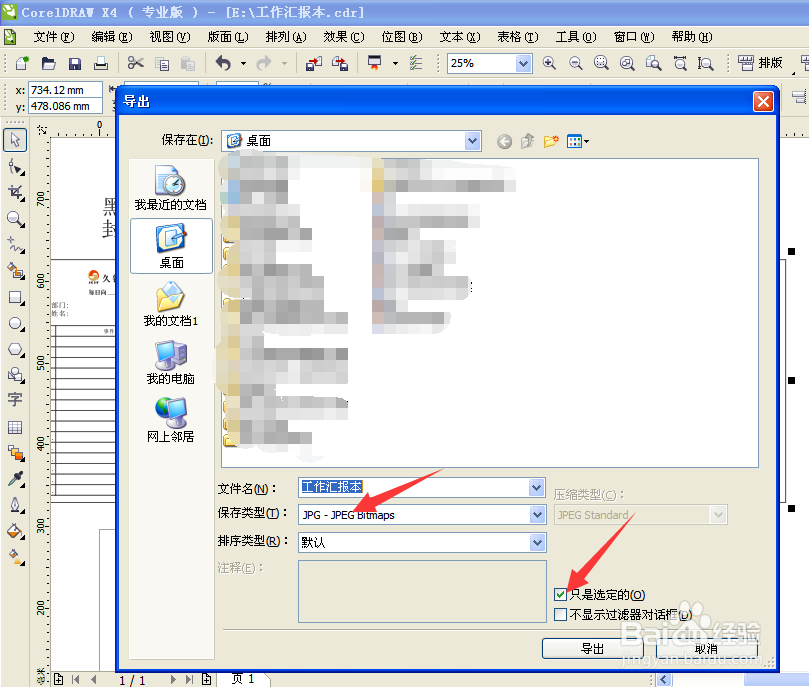
Task: Click the 排版 toolbar button
Action: tap(760, 63)
